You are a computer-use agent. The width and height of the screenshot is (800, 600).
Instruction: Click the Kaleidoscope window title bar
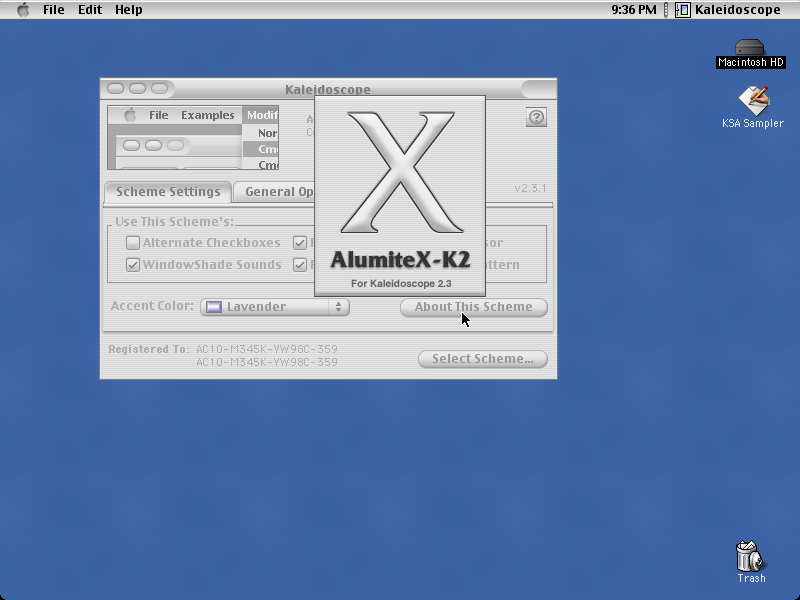click(328, 89)
